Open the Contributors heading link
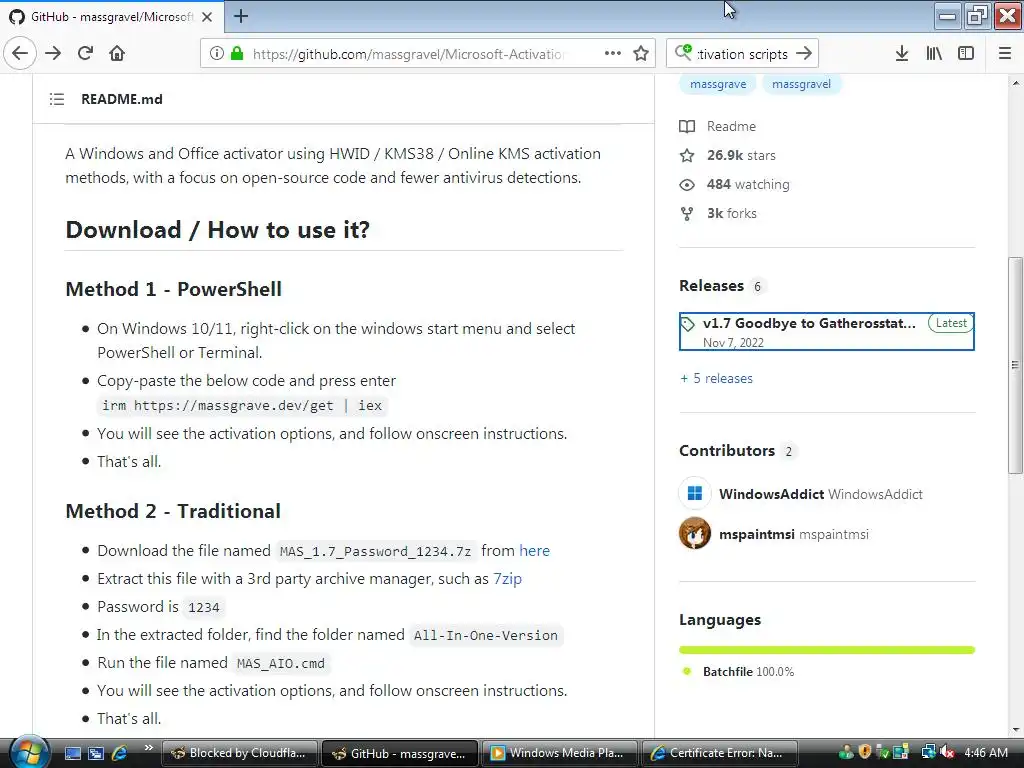 (727, 451)
